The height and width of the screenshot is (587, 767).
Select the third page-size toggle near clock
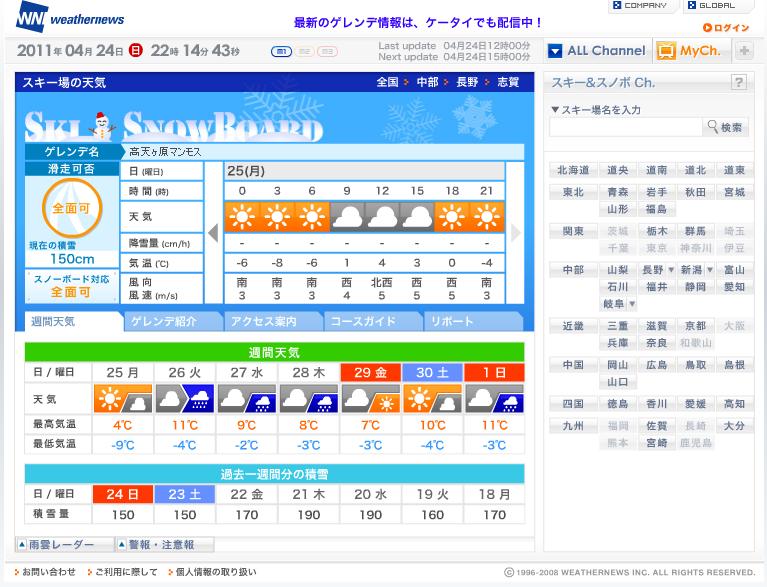[x=327, y=51]
